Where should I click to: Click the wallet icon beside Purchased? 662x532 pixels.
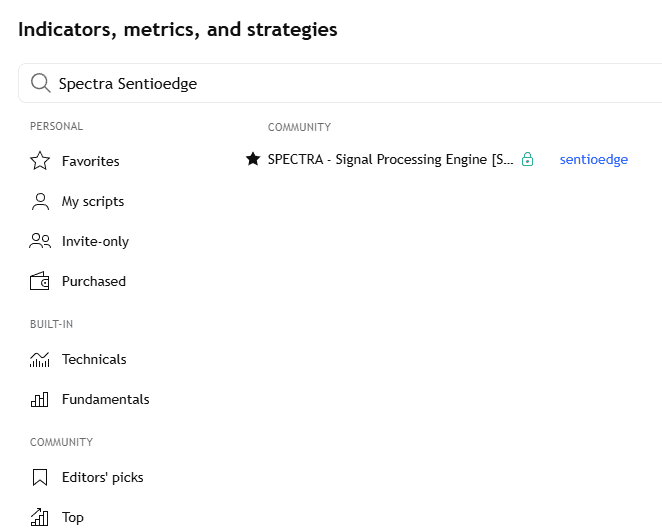pyautogui.click(x=40, y=281)
